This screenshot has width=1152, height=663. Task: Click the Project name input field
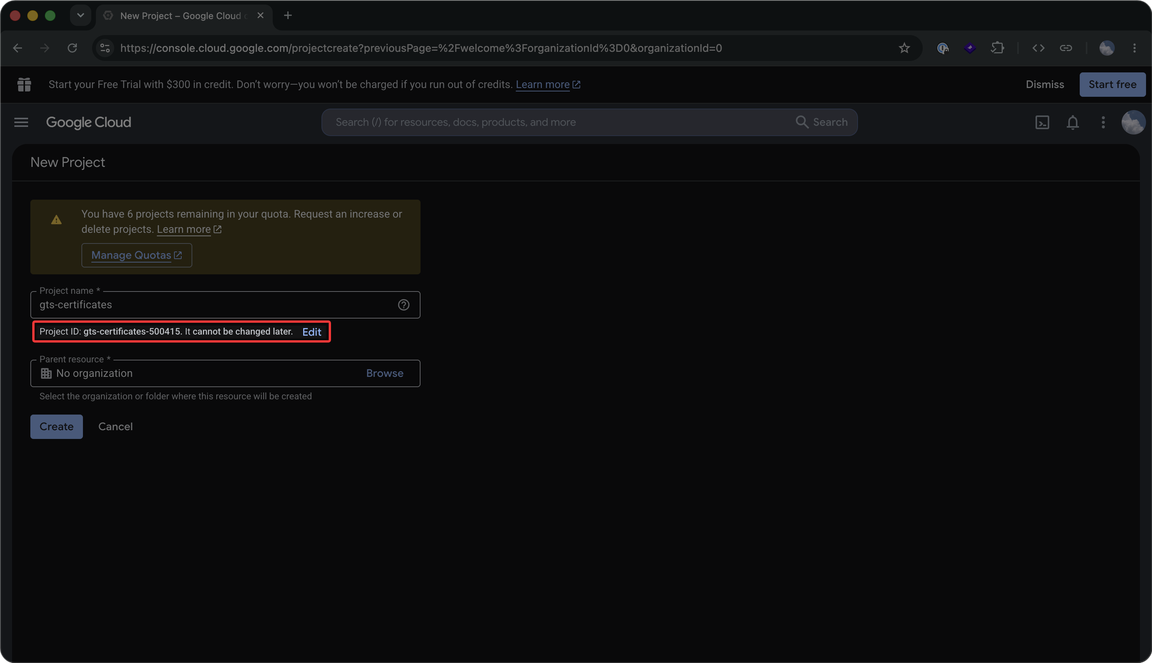225,305
